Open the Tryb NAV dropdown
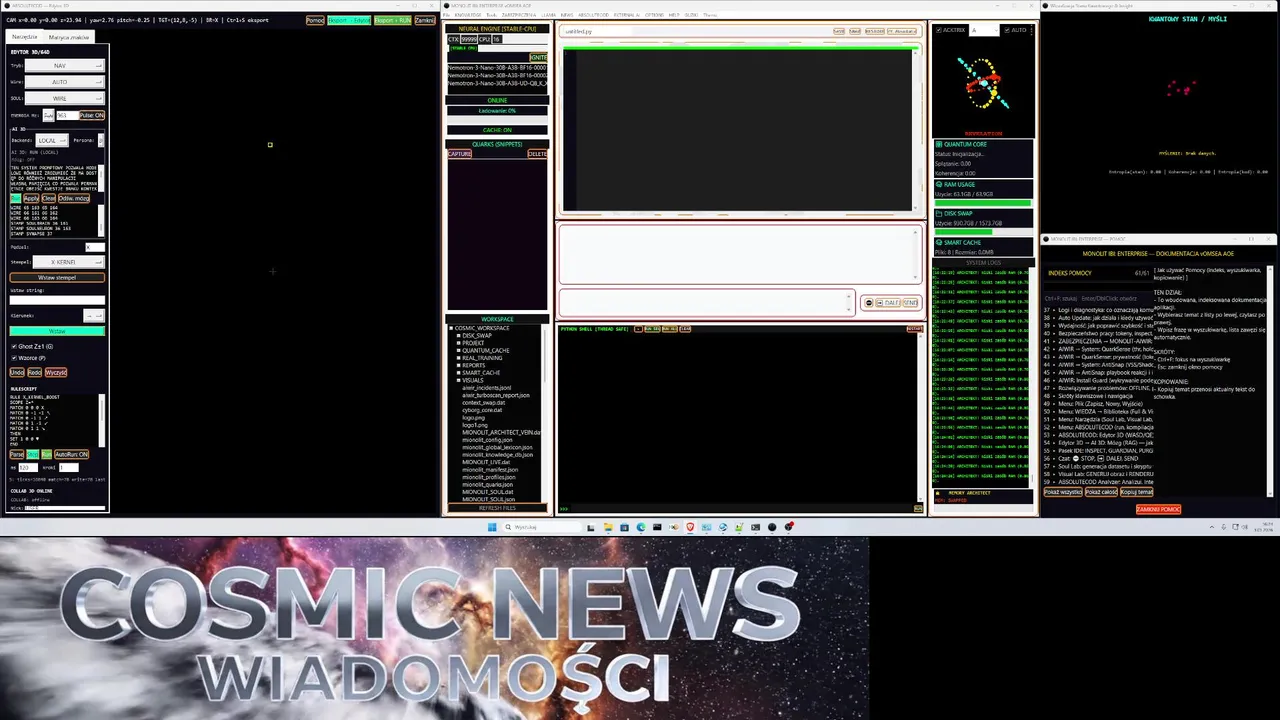This screenshot has height=720, width=1280. tap(64, 66)
